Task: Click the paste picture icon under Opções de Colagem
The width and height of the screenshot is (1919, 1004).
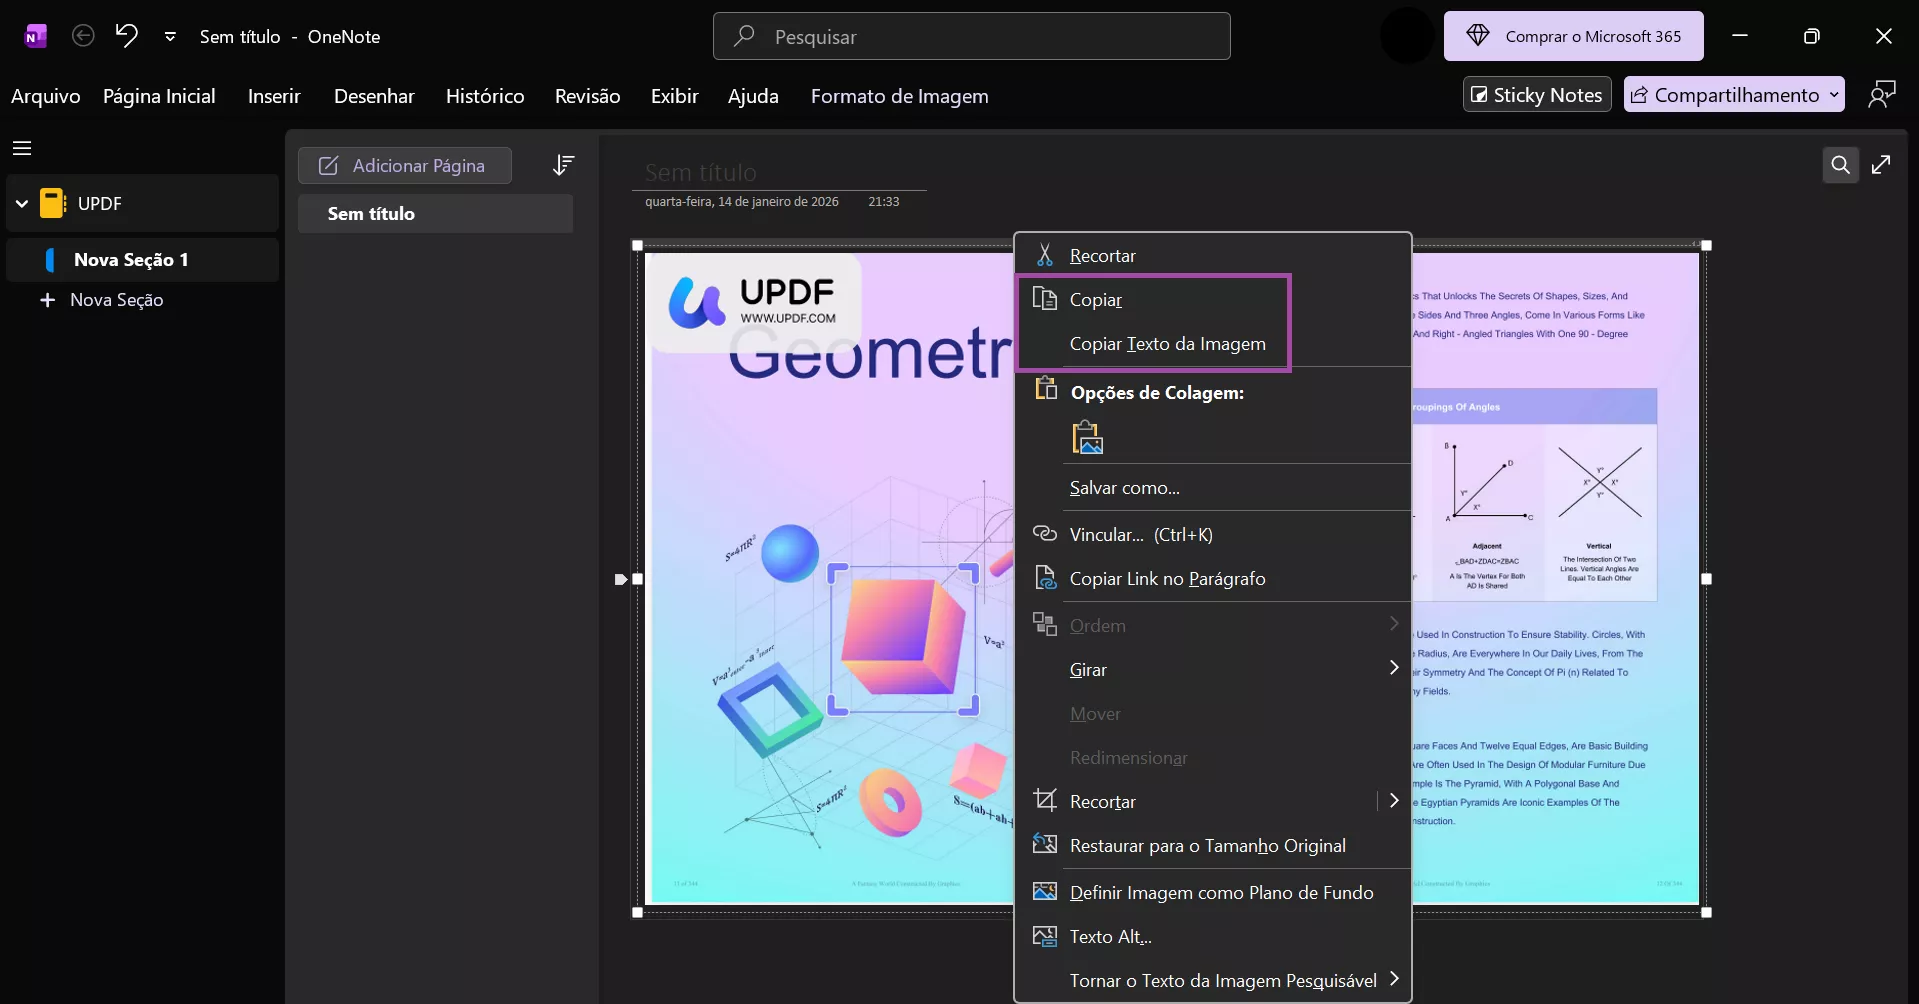Action: point(1088,437)
